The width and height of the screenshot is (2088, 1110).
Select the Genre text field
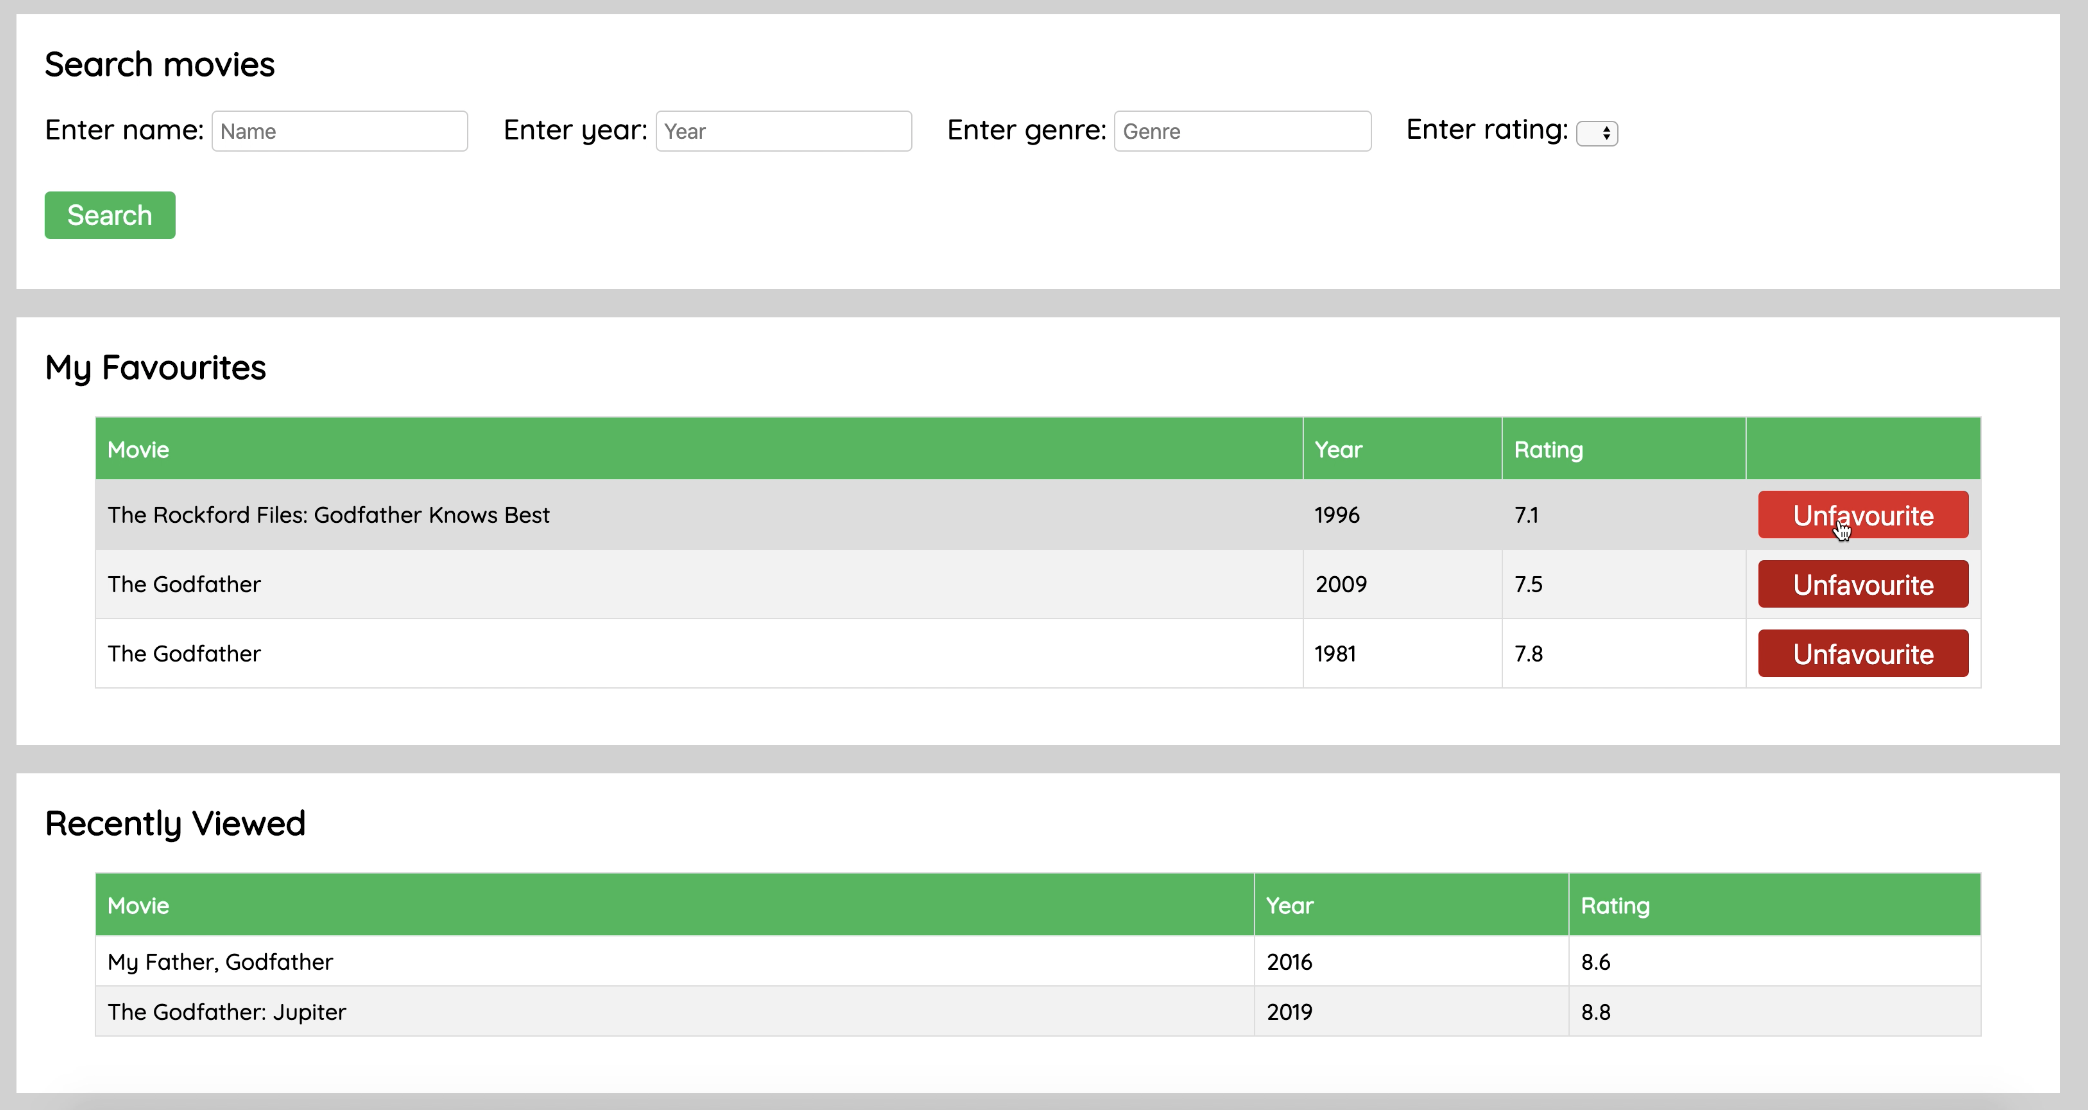(x=1242, y=131)
